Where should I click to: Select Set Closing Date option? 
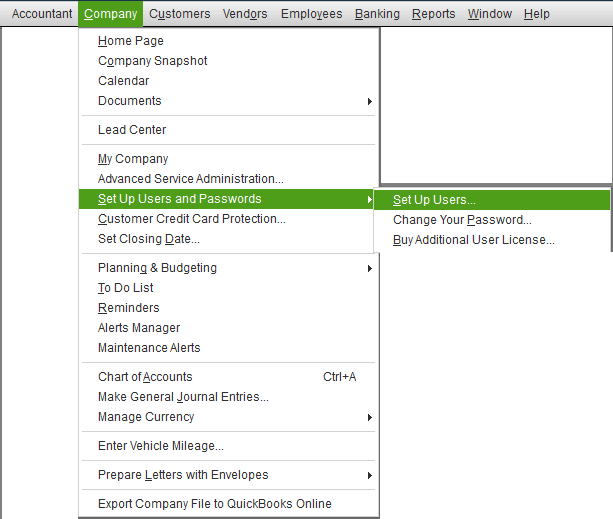149,239
